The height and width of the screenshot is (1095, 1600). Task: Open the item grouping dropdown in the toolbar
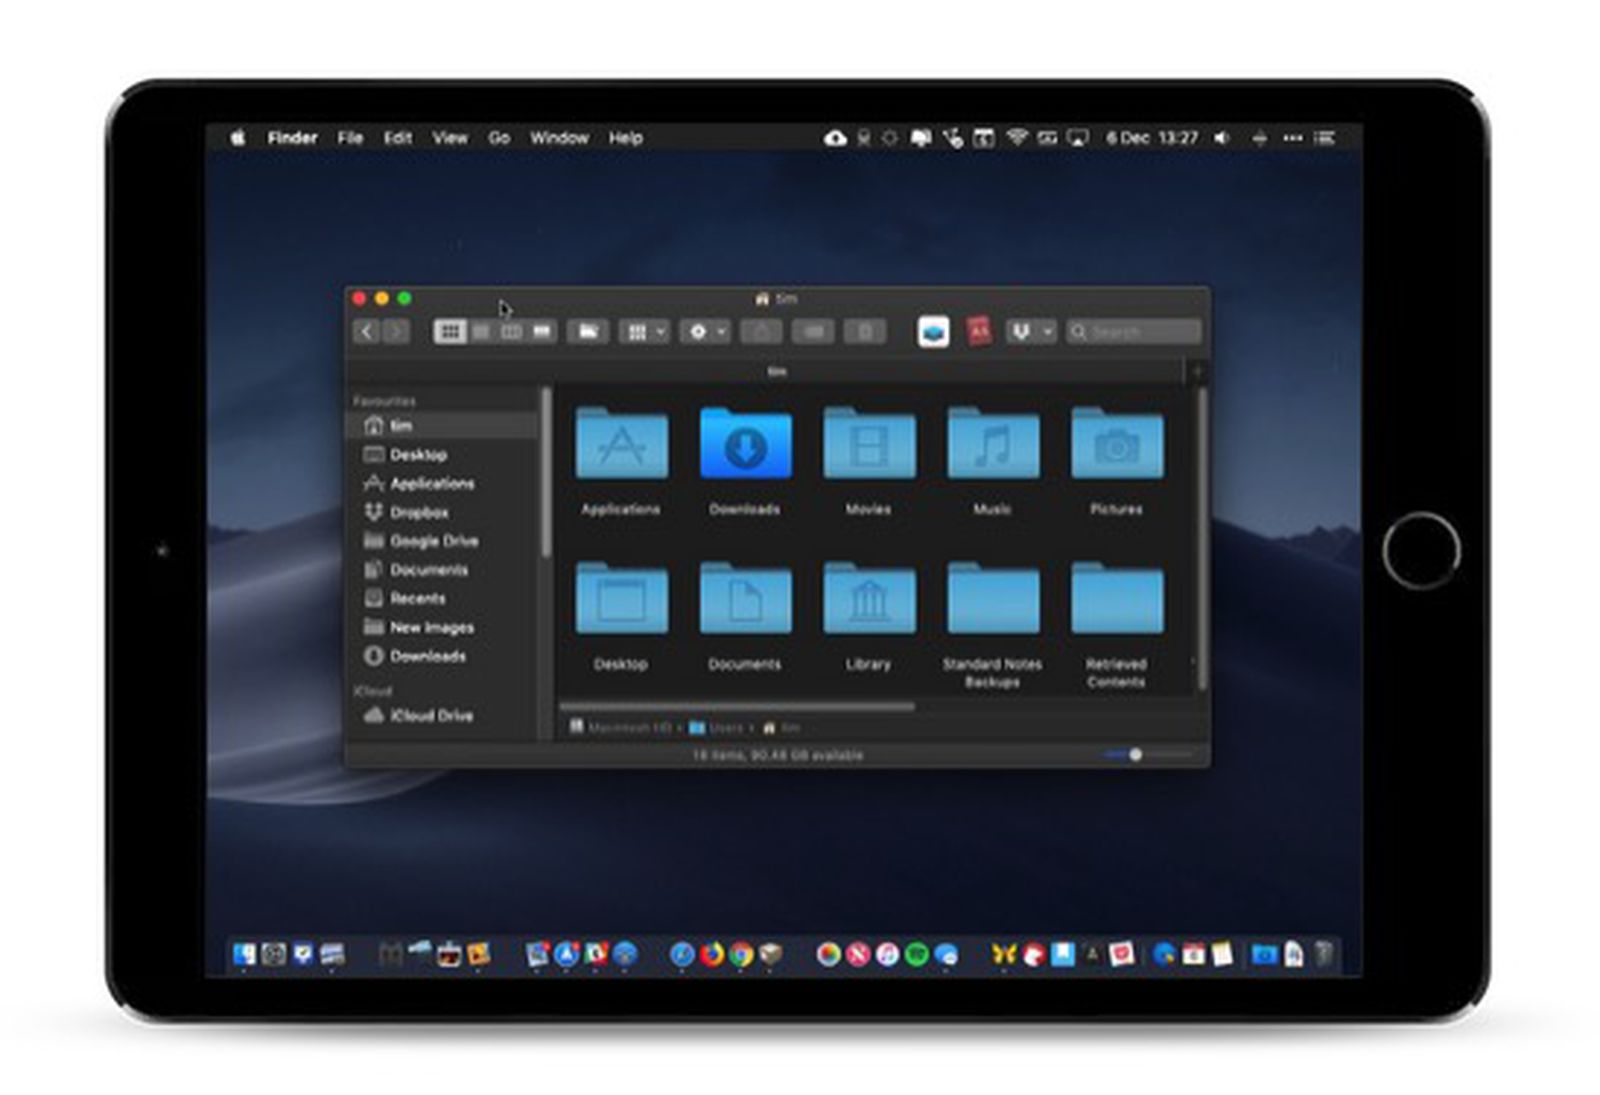tap(645, 331)
